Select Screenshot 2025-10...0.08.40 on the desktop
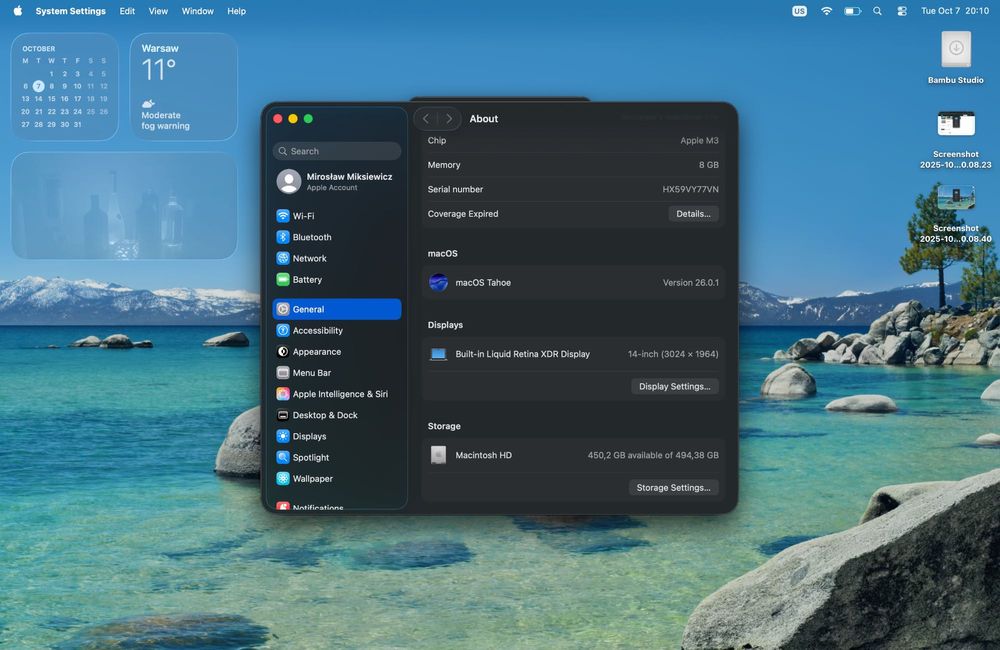This screenshot has height=650, width=1000. coord(955,214)
